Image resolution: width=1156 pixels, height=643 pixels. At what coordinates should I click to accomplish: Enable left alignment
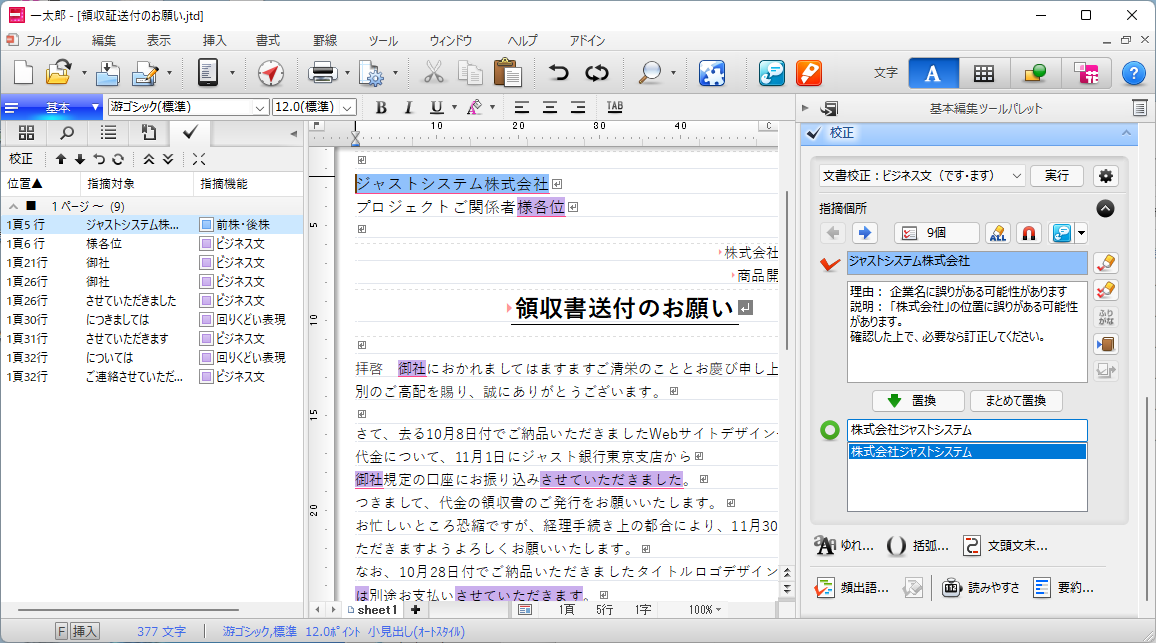[522, 108]
